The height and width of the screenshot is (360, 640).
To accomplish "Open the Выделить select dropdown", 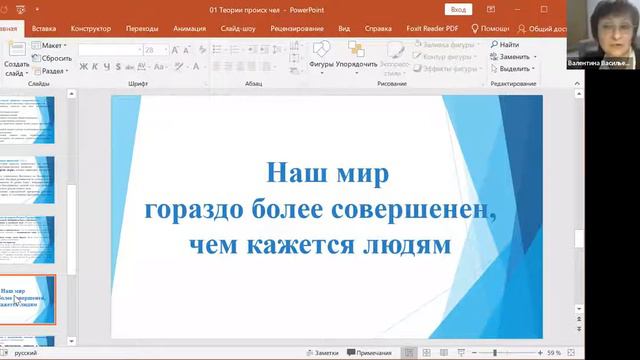I will pos(513,69).
